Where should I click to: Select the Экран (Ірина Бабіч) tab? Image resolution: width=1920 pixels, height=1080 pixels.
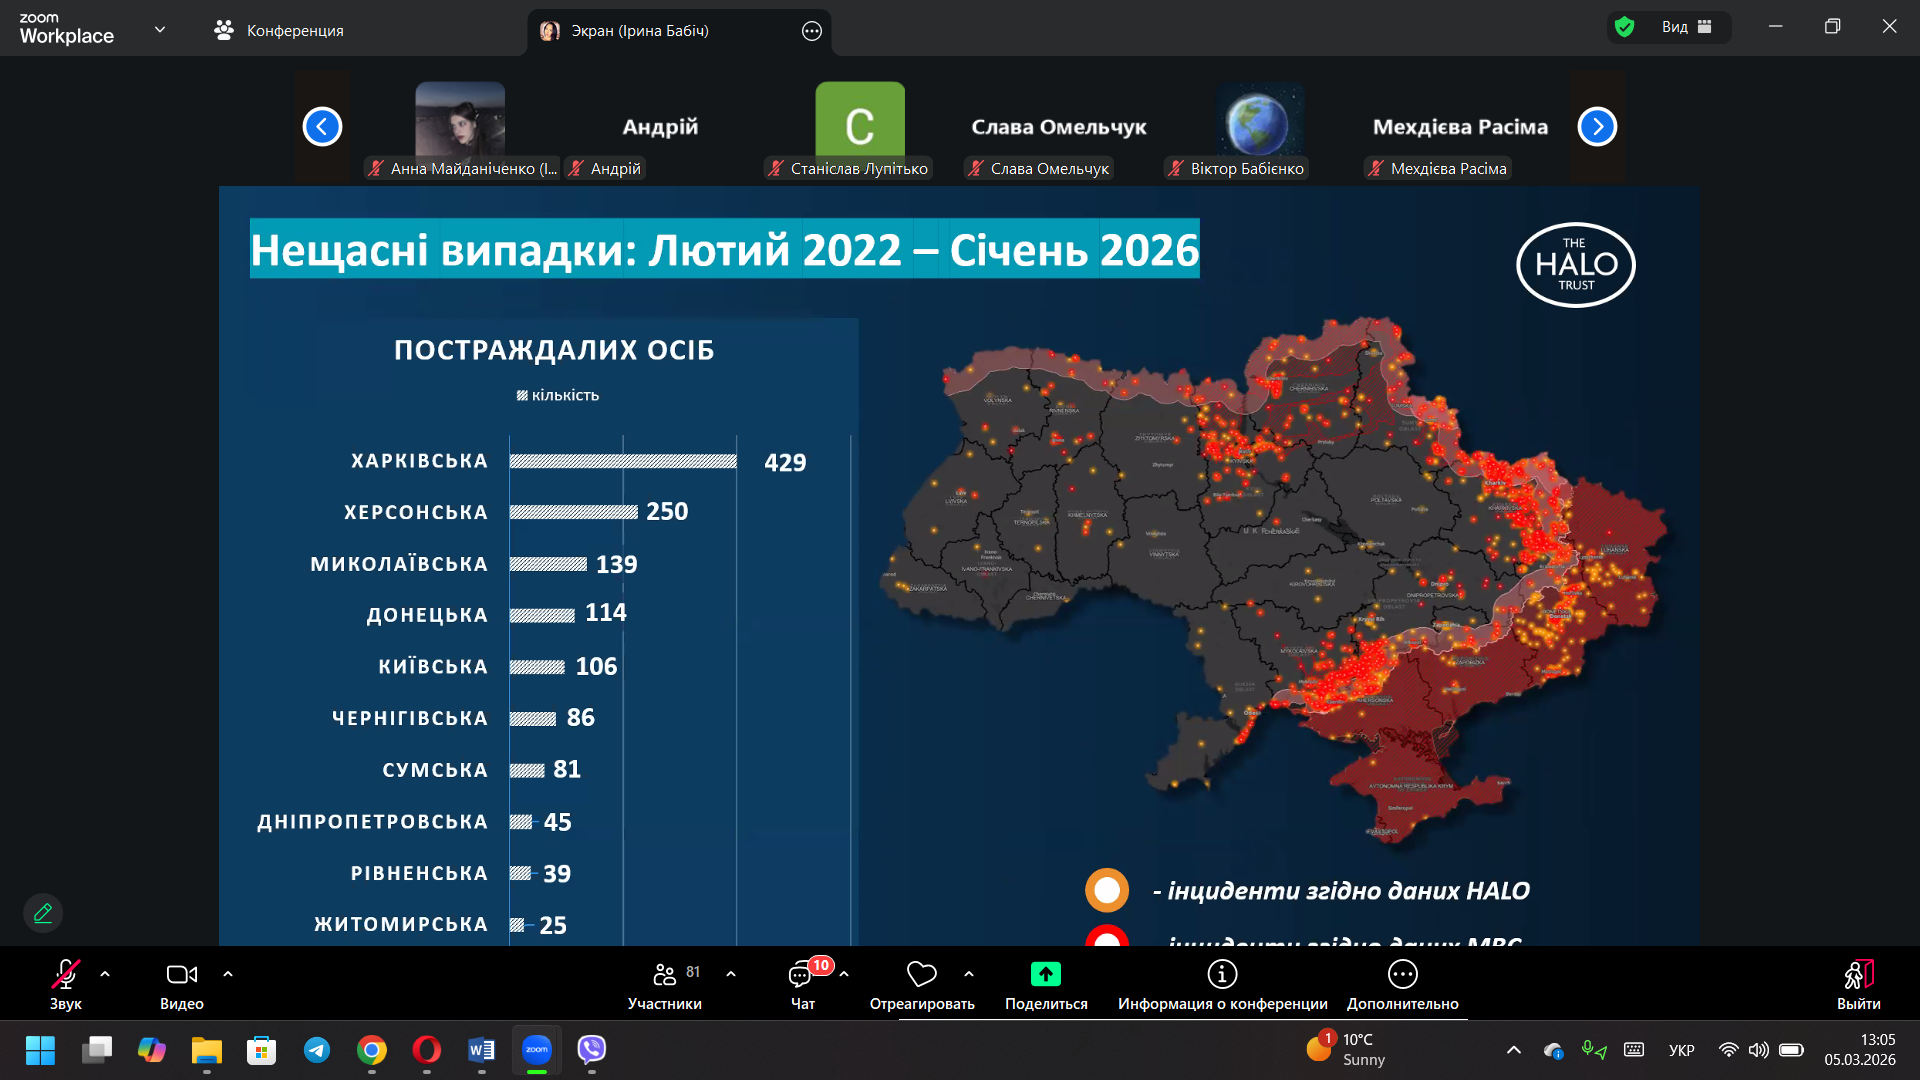pyautogui.click(x=640, y=31)
